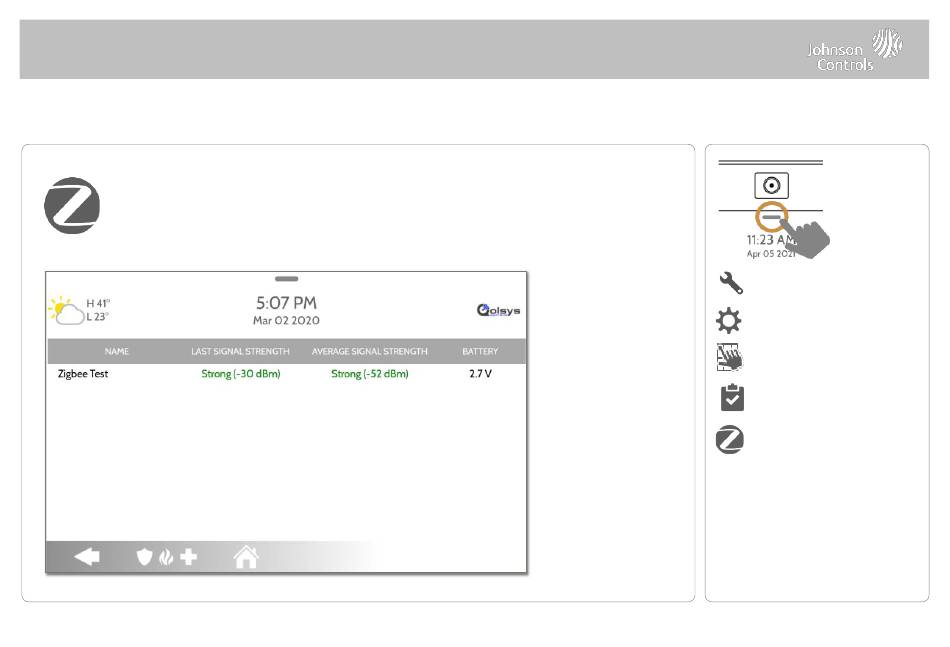Screen dimensions: 950x647
Task: Open the emergency shield fire plus icon
Action: pyautogui.click(x=167, y=557)
